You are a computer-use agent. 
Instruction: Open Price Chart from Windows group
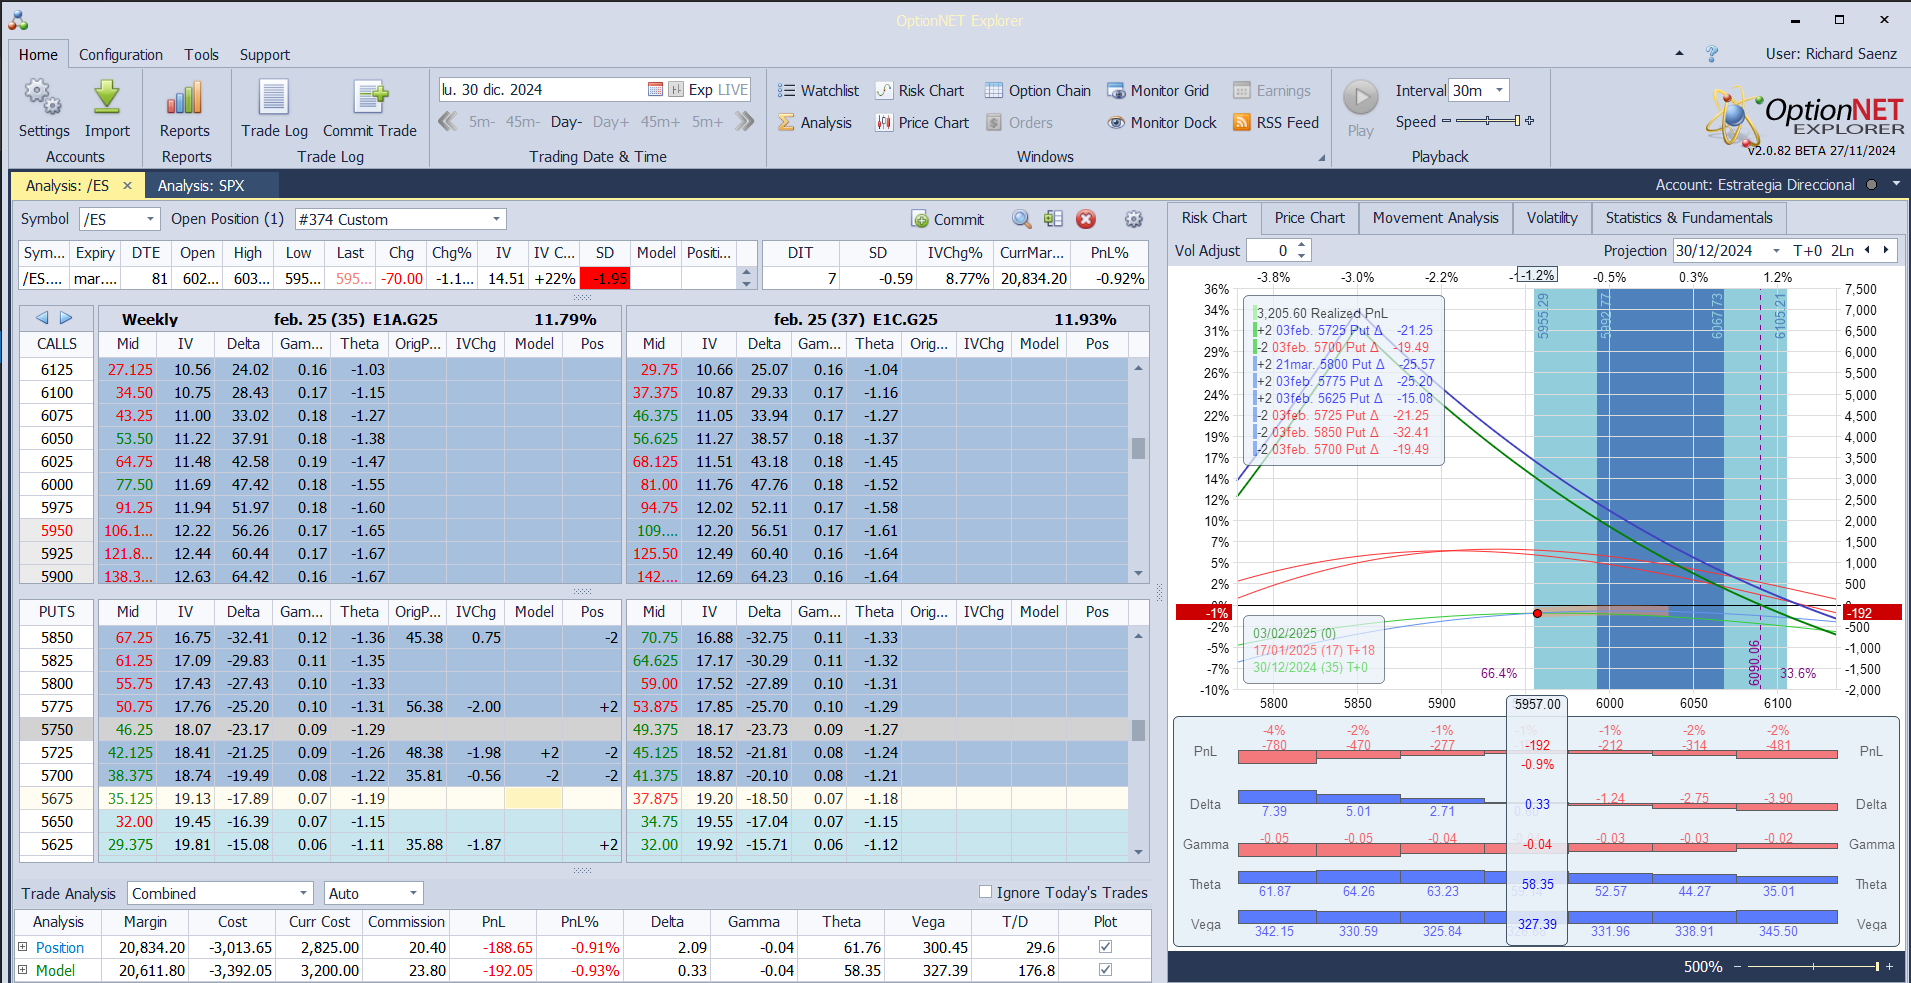click(922, 123)
